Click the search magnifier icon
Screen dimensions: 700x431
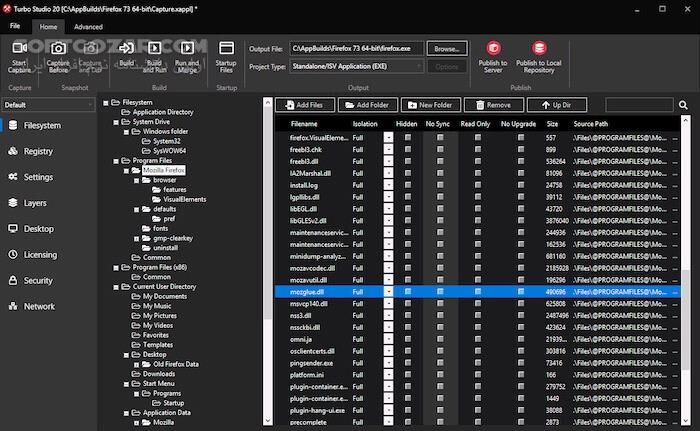pyautogui.click(x=684, y=105)
